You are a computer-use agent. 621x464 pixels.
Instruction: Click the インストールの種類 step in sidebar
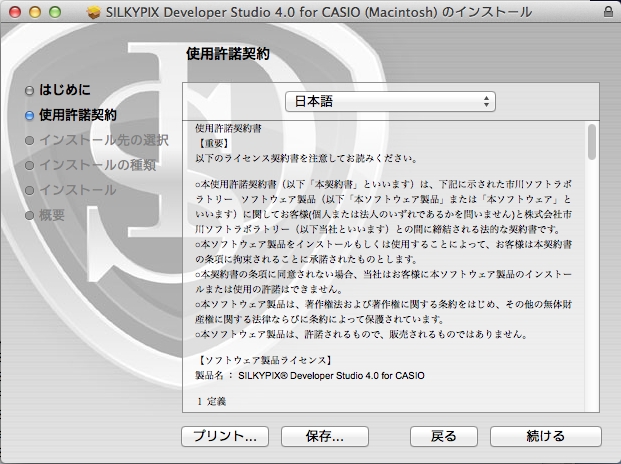[x=97, y=165]
